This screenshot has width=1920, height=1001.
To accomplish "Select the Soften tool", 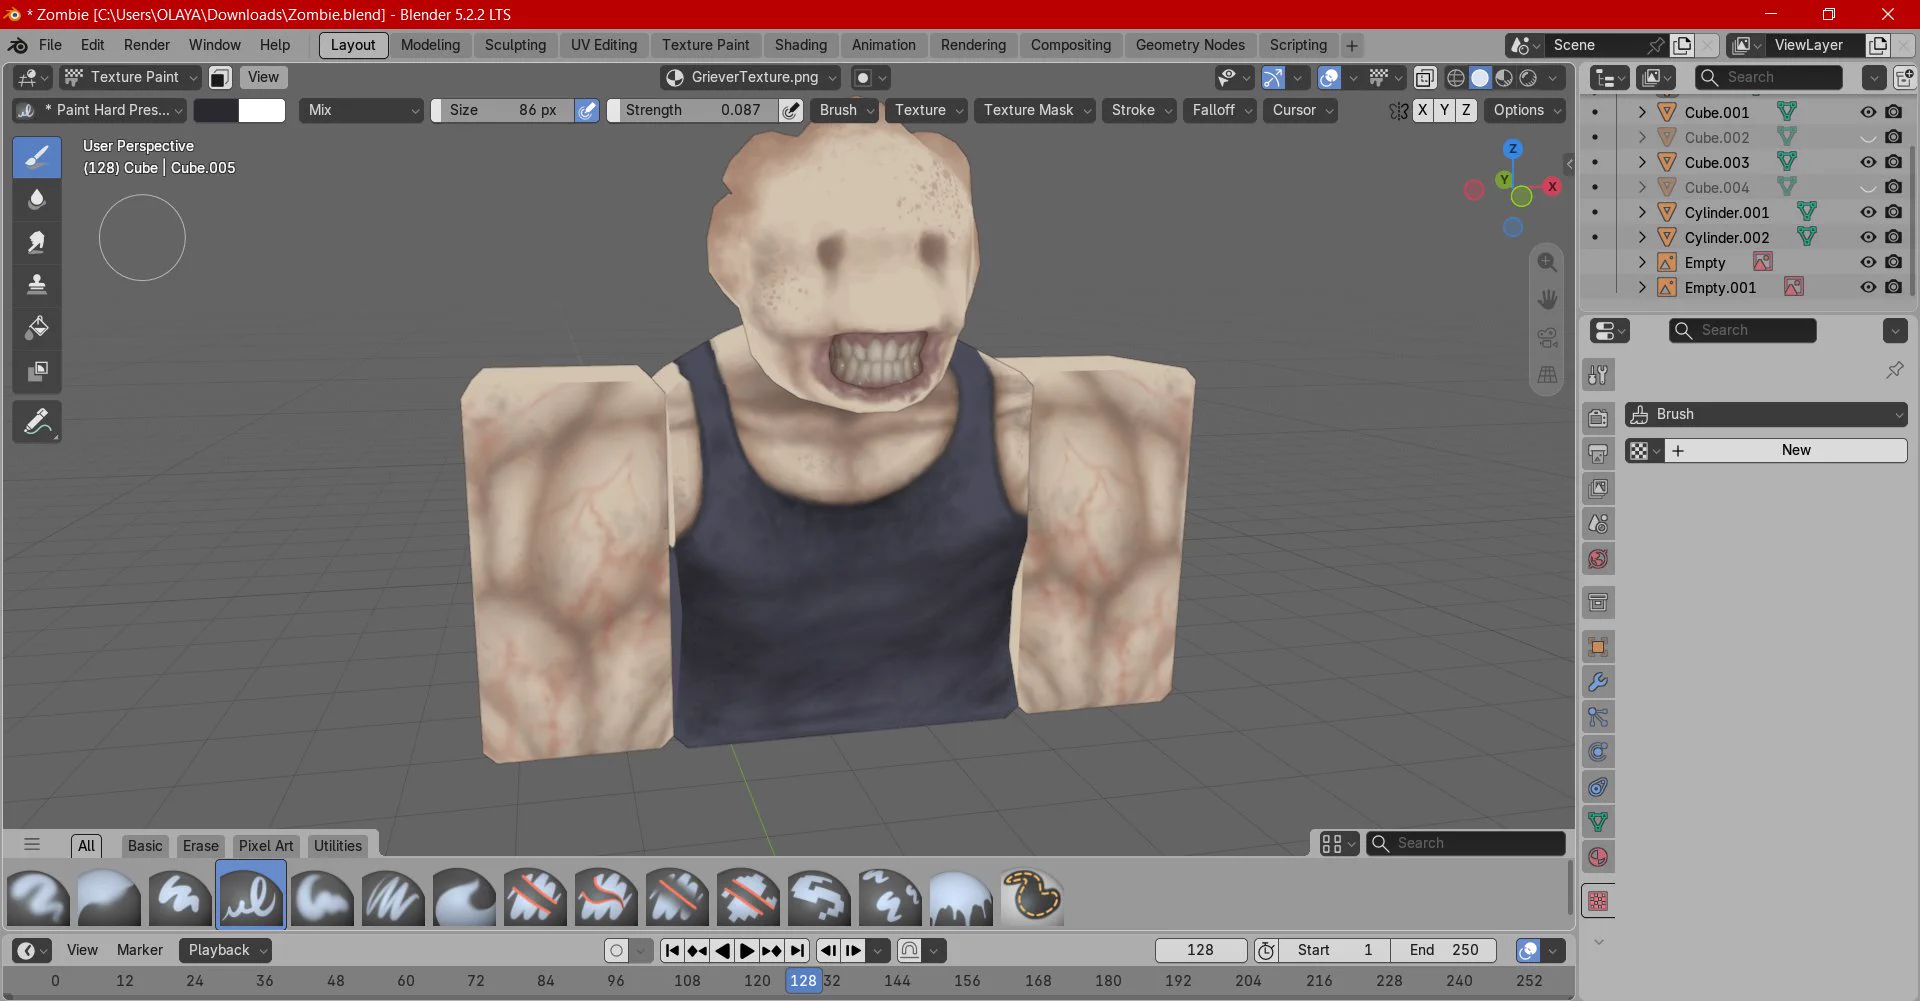I will pyautogui.click(x=37, y=199).
